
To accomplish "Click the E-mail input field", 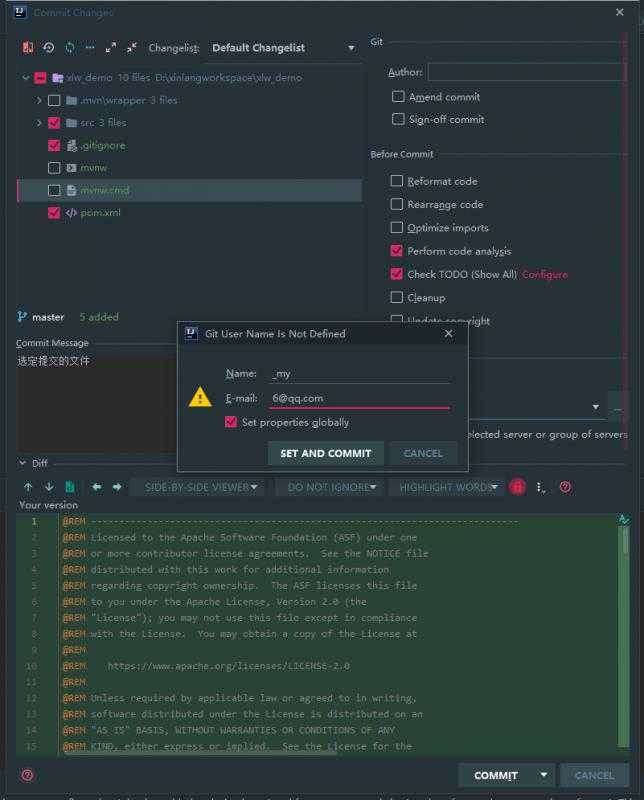I will click(359, 398).
